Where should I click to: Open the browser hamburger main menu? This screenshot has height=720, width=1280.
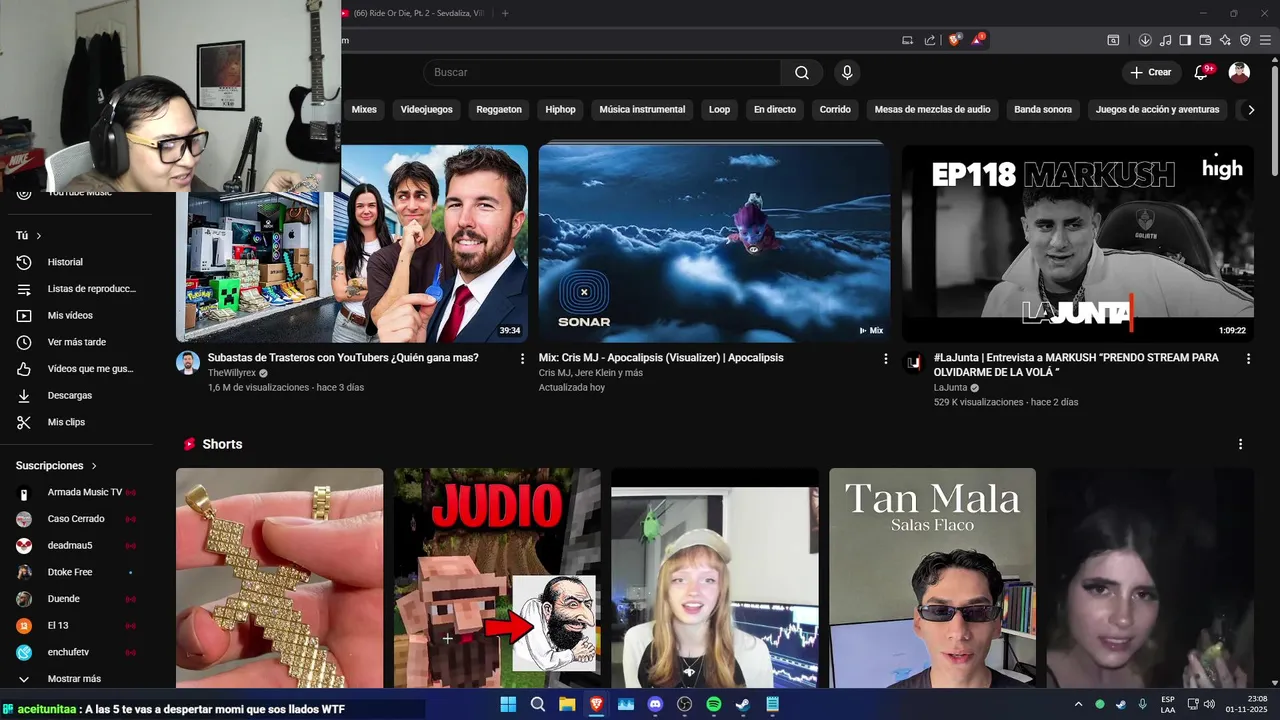pyautogui.click(x=1265, y=40)
